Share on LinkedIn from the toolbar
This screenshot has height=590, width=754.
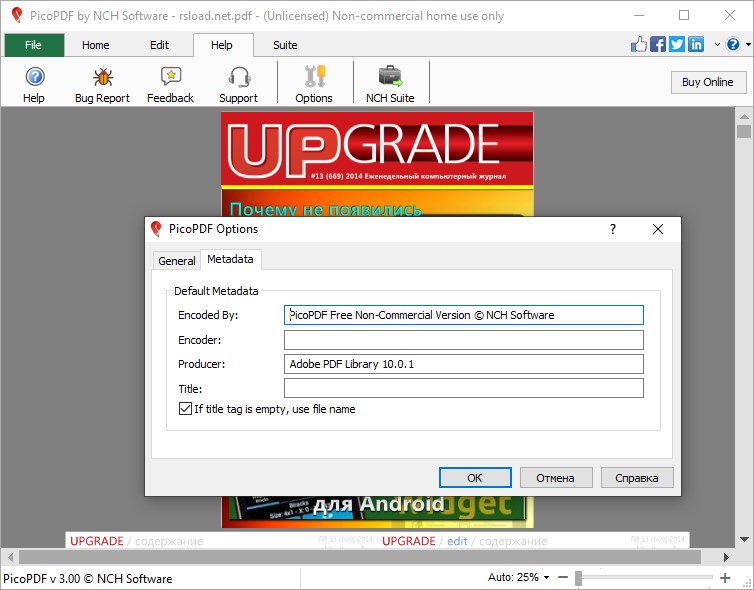(x=696, y=44)
